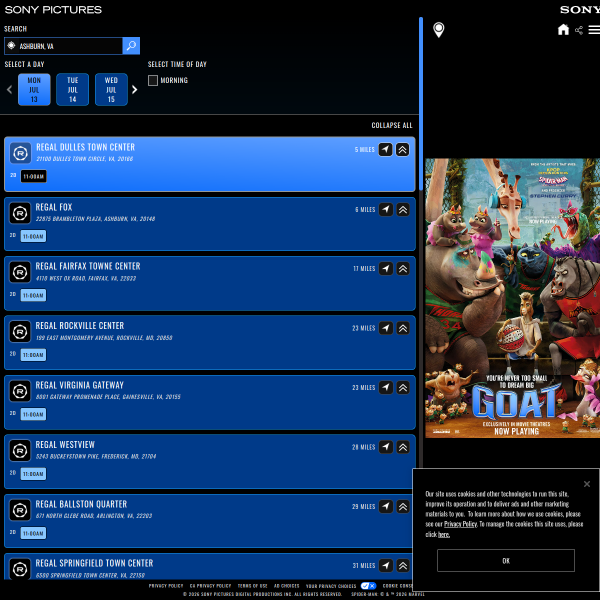The image size is (600, 600).
Task: Click the search magnifier button
Action: click(131, 46)
